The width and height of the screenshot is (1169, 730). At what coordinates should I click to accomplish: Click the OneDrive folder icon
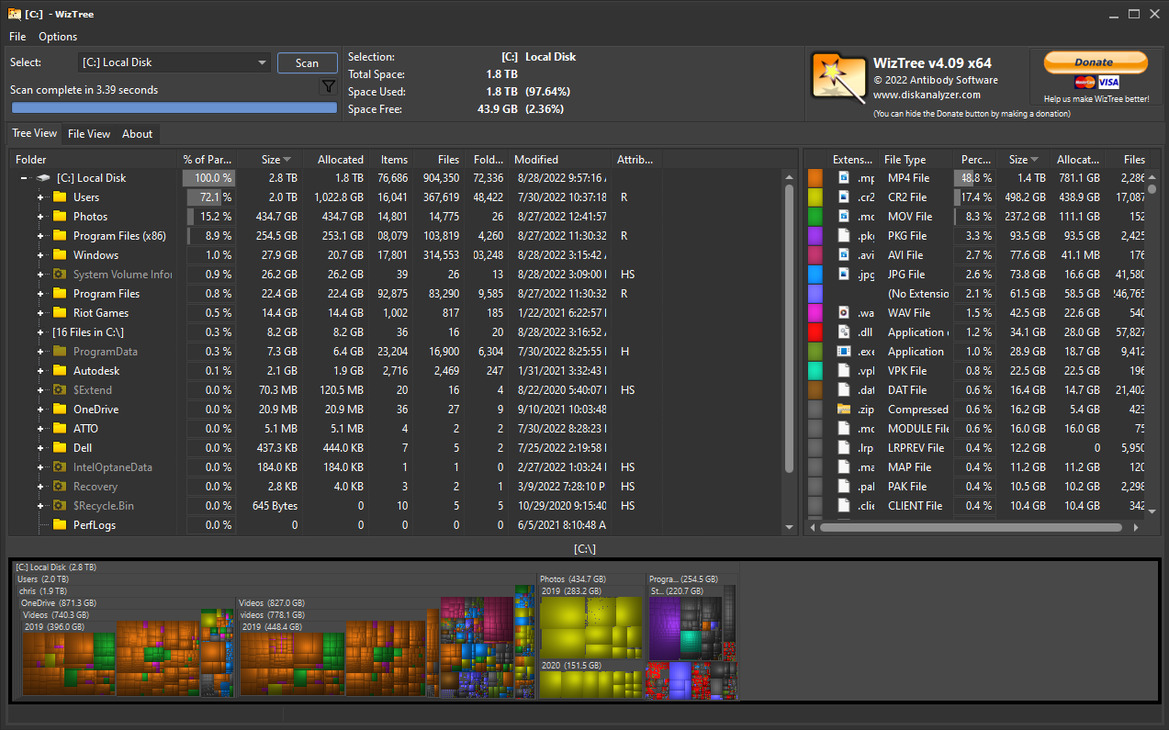60,409
